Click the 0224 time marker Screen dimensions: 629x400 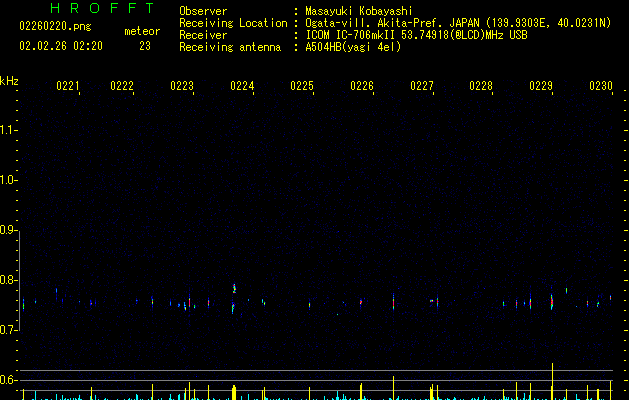tap(242, 85)
